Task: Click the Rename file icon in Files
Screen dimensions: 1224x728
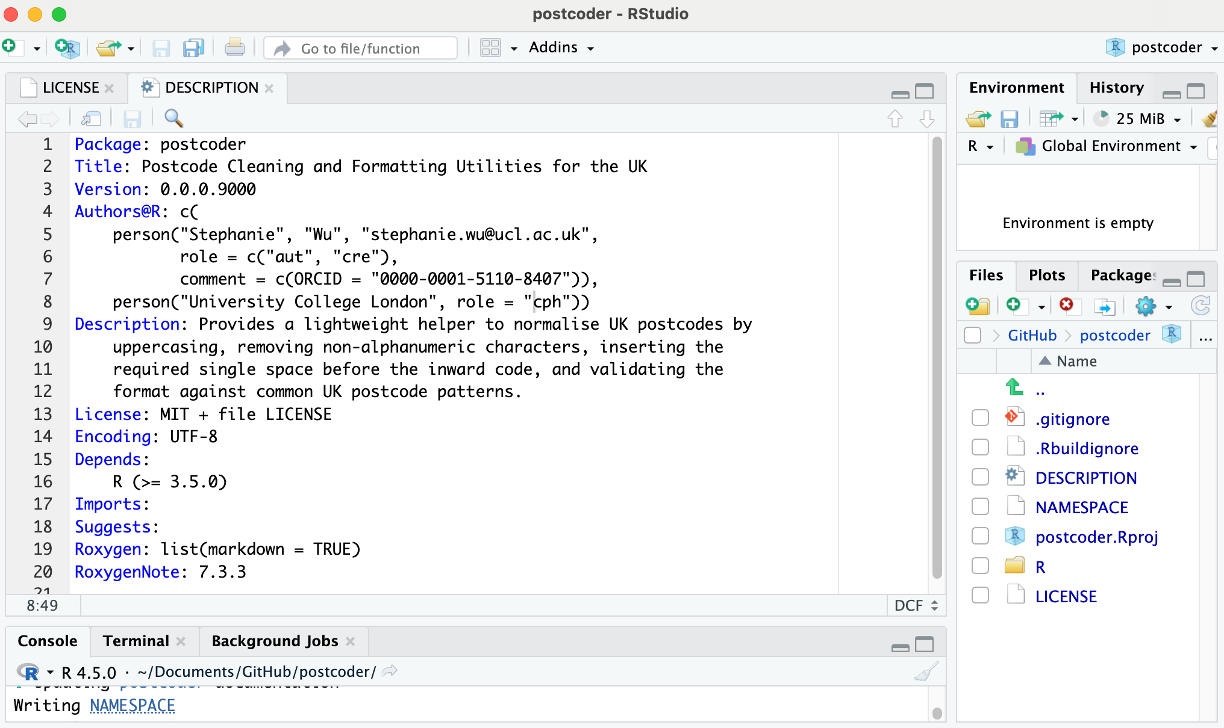Action: point(1104,306)
